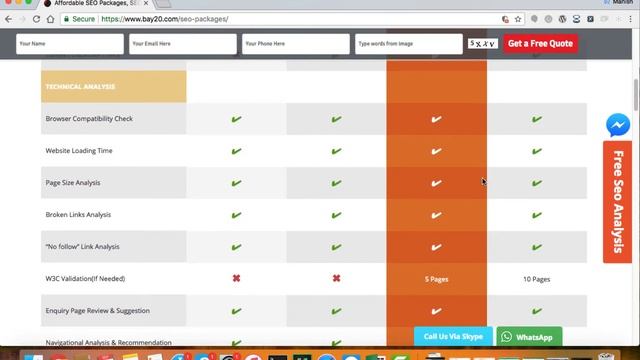Click the browser forward arrow
The height and width of the screenshot is (360, 640).
pos(22,19)
